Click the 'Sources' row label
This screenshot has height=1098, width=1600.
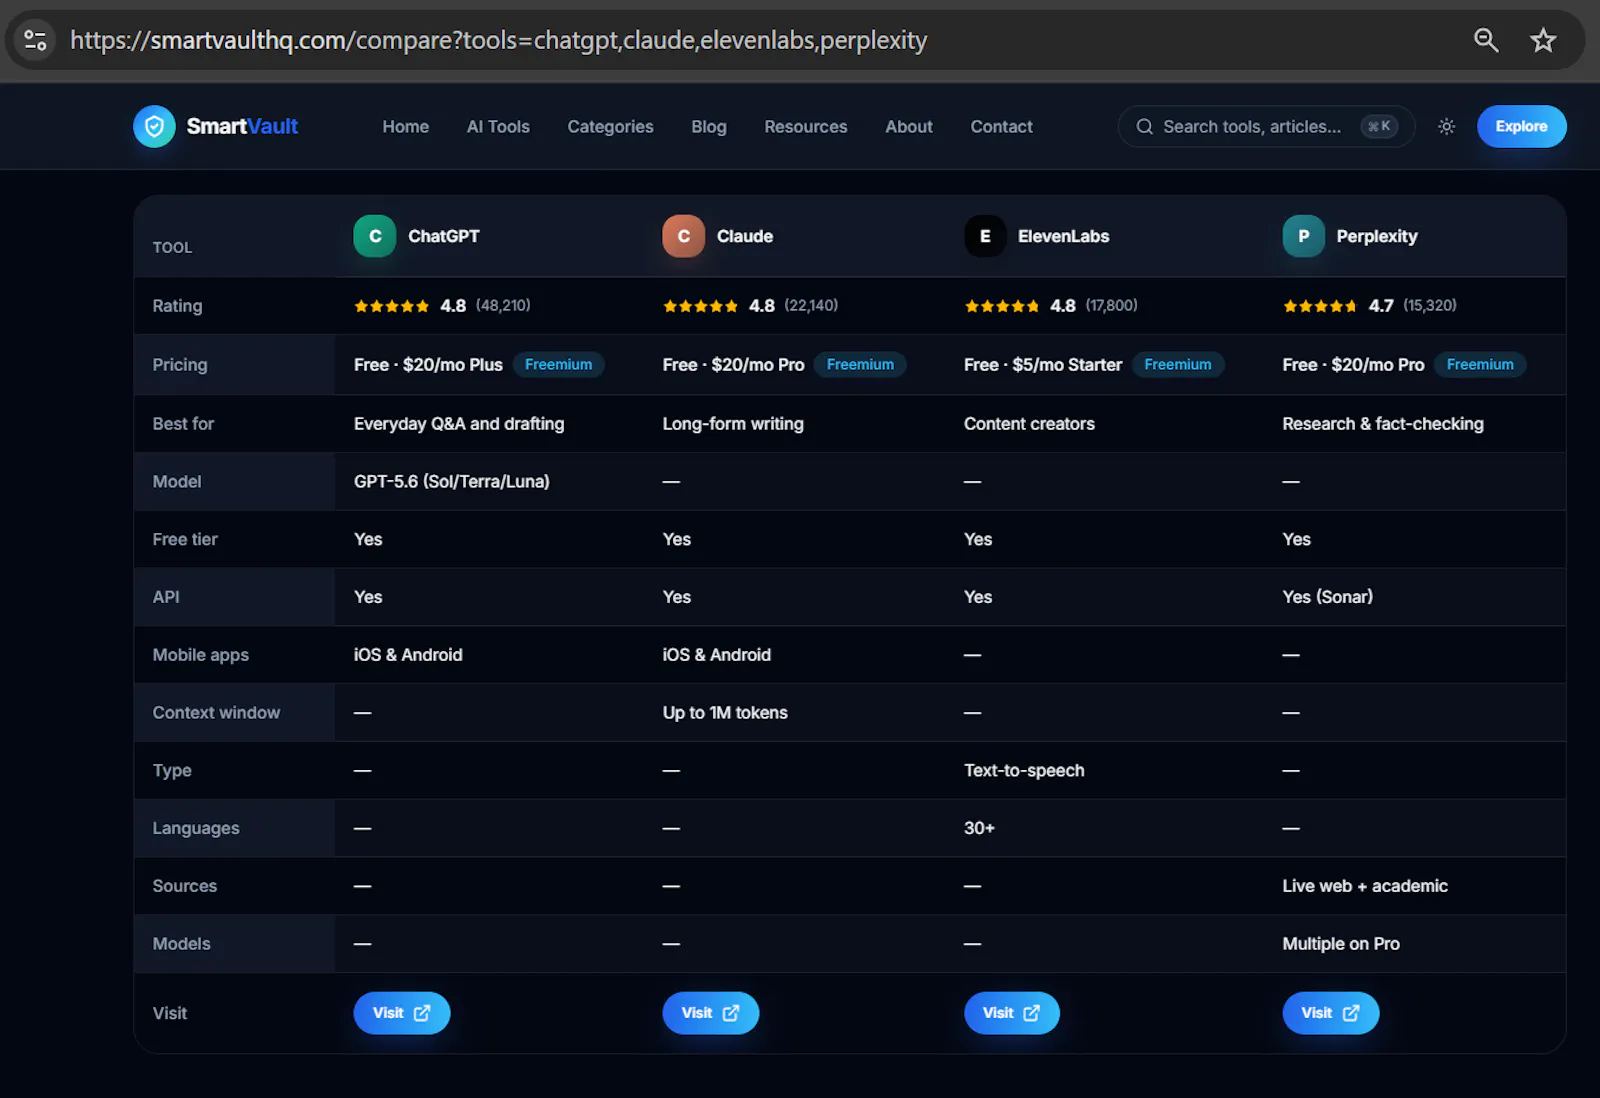click(184, 886)
